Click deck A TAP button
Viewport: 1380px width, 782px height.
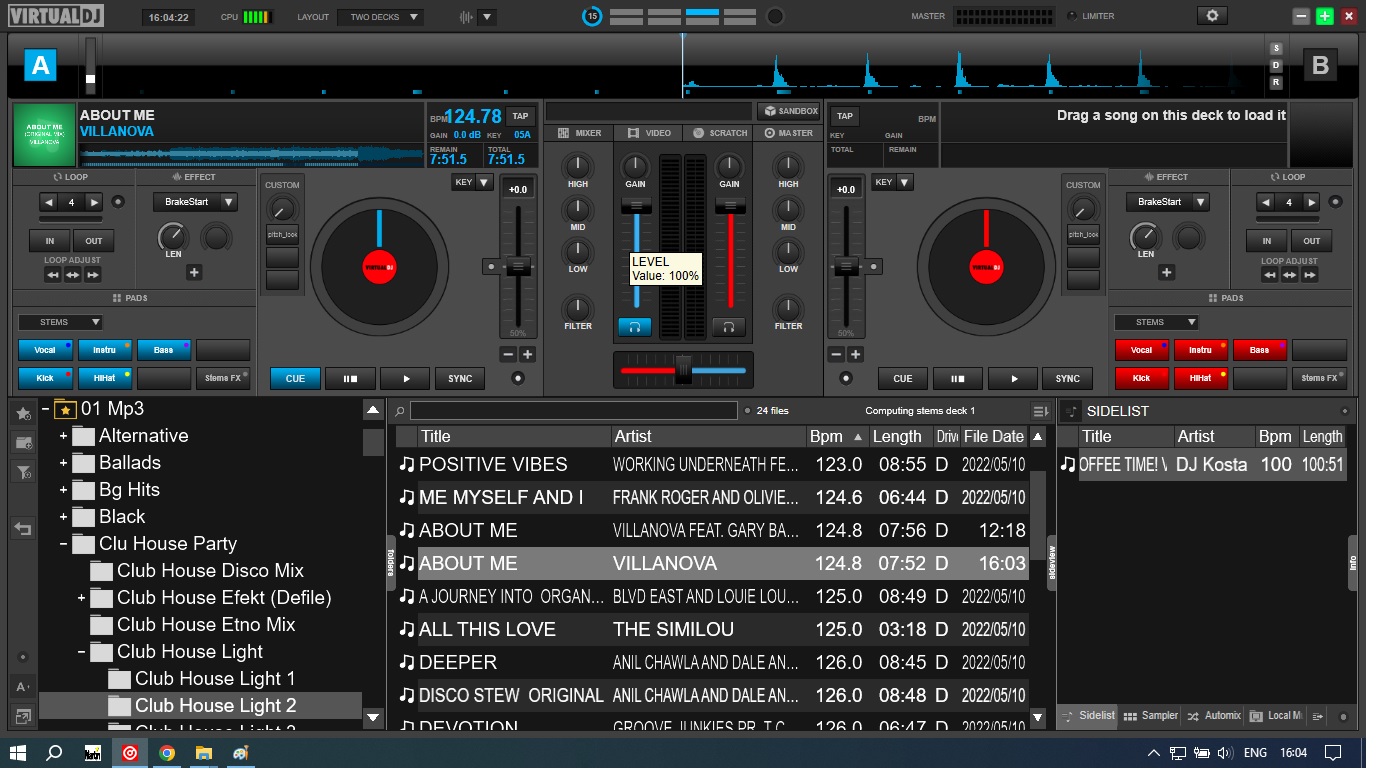point(519,116)
